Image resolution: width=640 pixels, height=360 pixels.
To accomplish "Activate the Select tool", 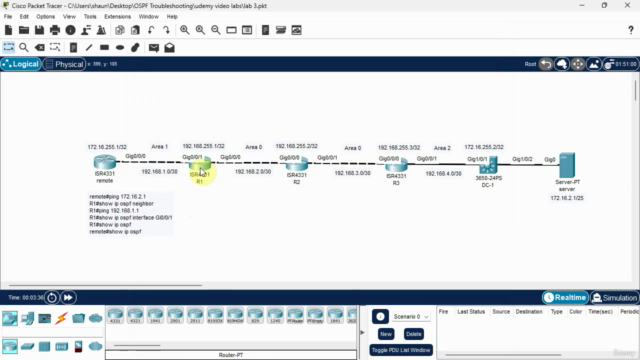I will coord(9,47).
